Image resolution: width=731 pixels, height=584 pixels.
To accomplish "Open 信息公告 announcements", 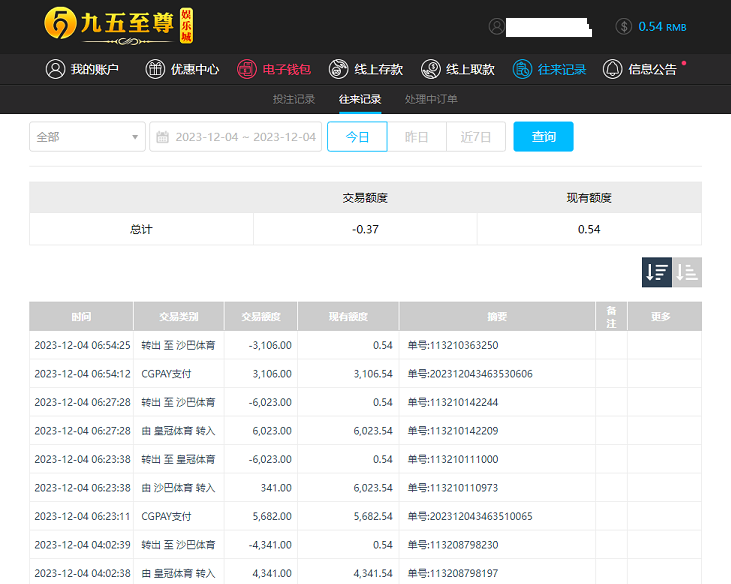I will (641, 70).
